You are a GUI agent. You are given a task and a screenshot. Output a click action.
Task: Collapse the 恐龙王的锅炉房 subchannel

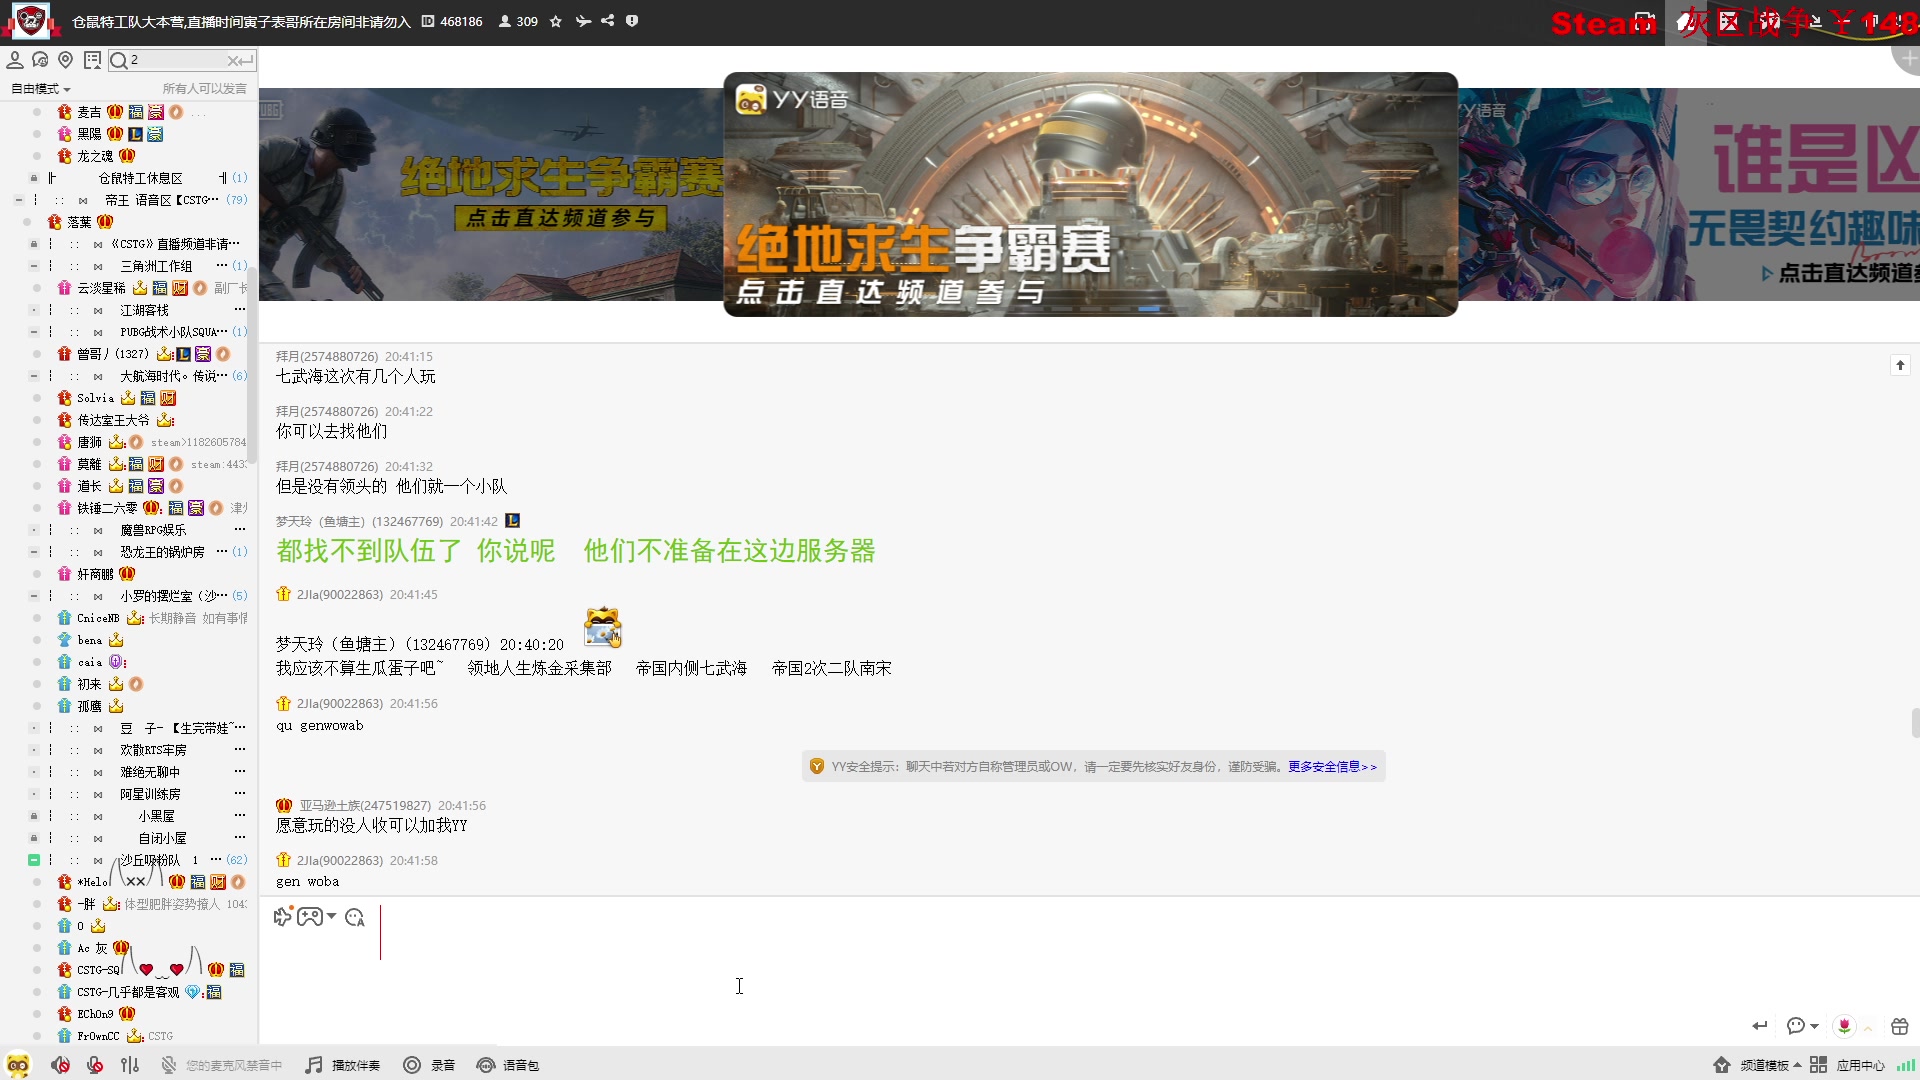tap(34, 552)
